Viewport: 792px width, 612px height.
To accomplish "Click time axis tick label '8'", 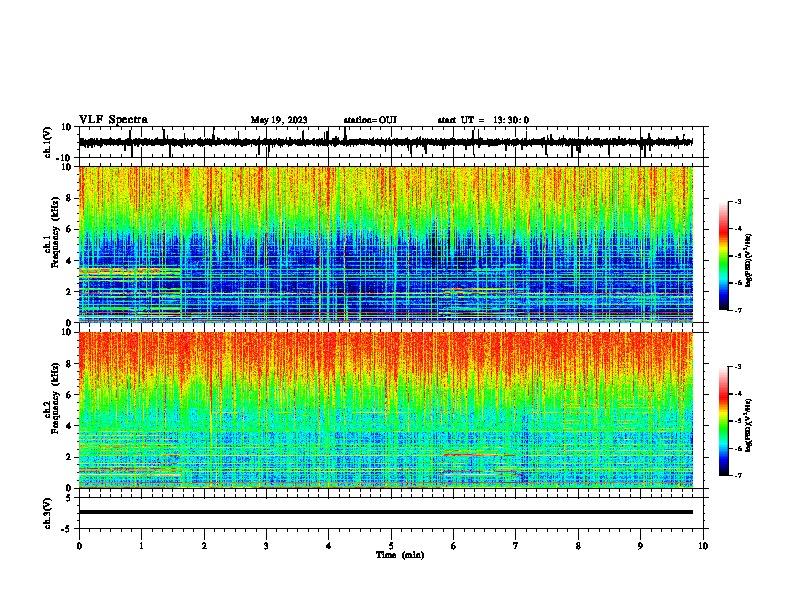I will tap(578, 546).
